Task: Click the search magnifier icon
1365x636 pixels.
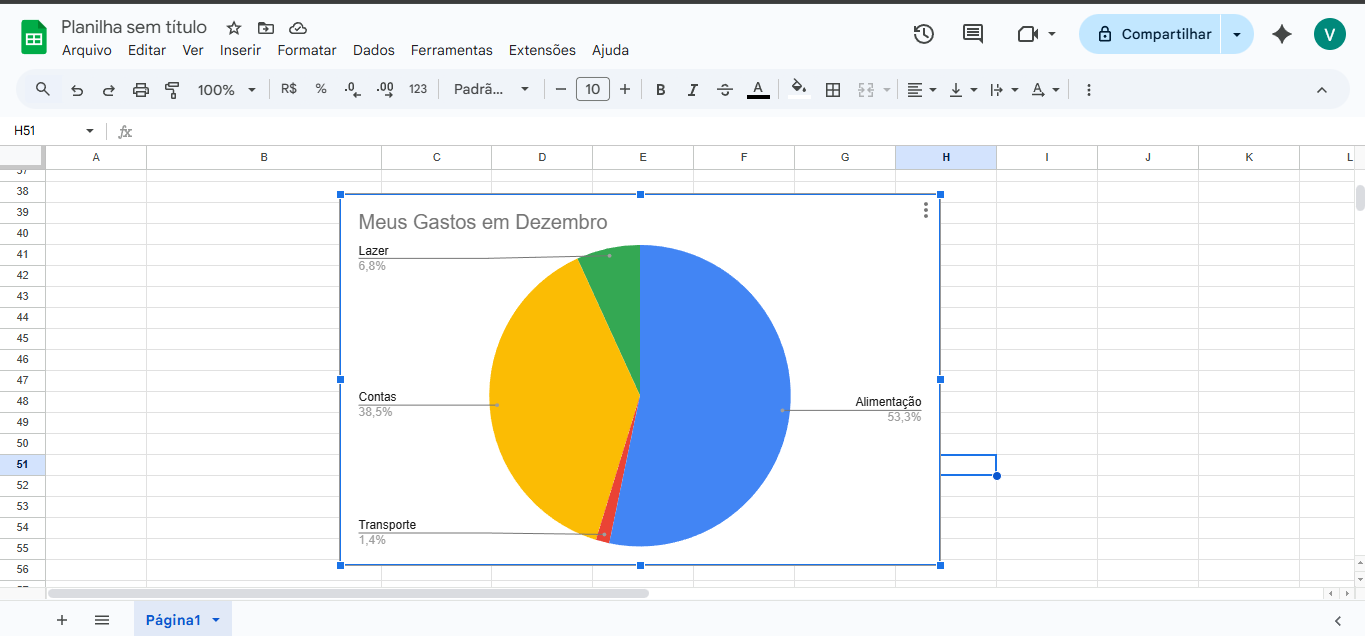Action: pos(43,89)
